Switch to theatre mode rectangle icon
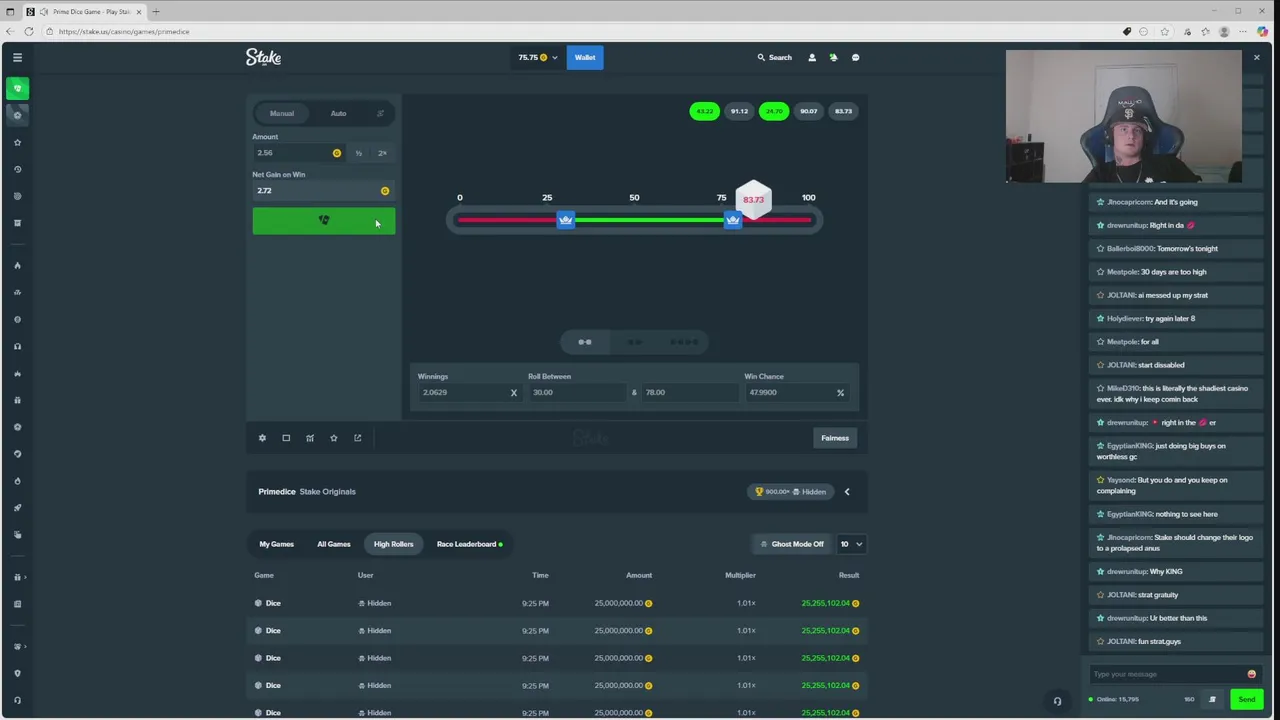The height and width of the screenshot is (720, 1280). 286,438
